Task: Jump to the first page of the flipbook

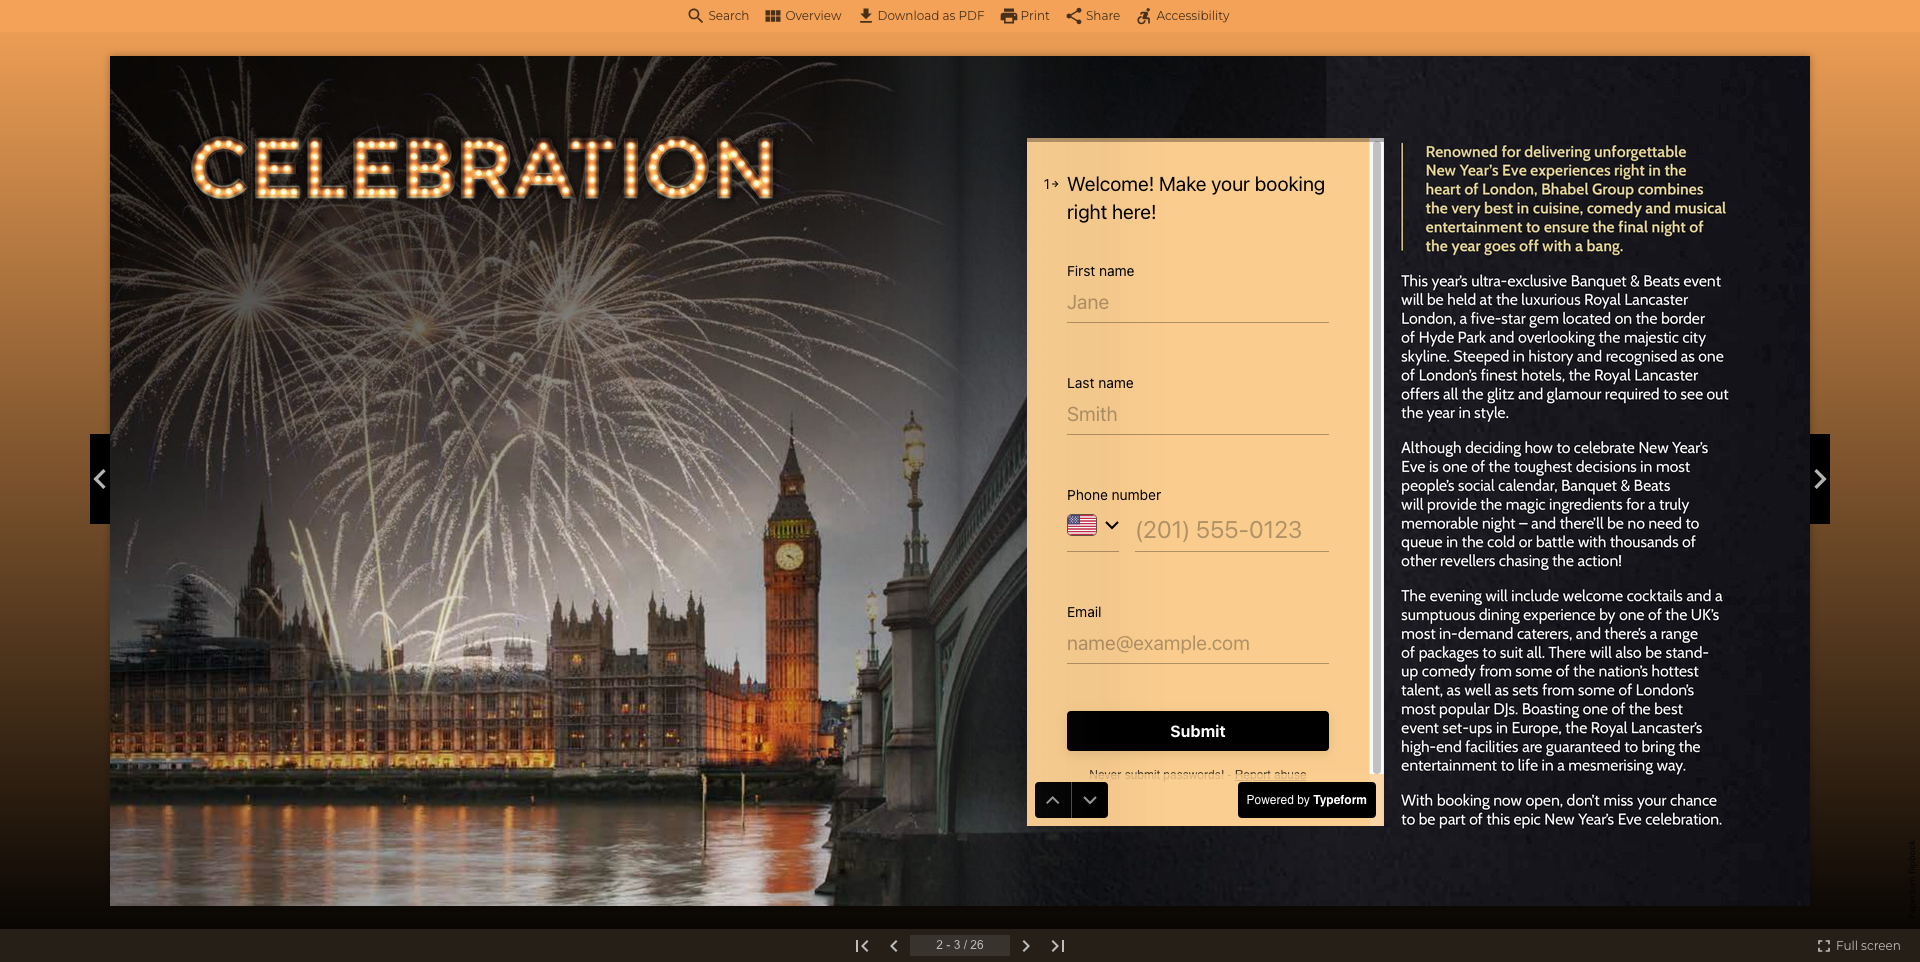Action: (862, 945)
